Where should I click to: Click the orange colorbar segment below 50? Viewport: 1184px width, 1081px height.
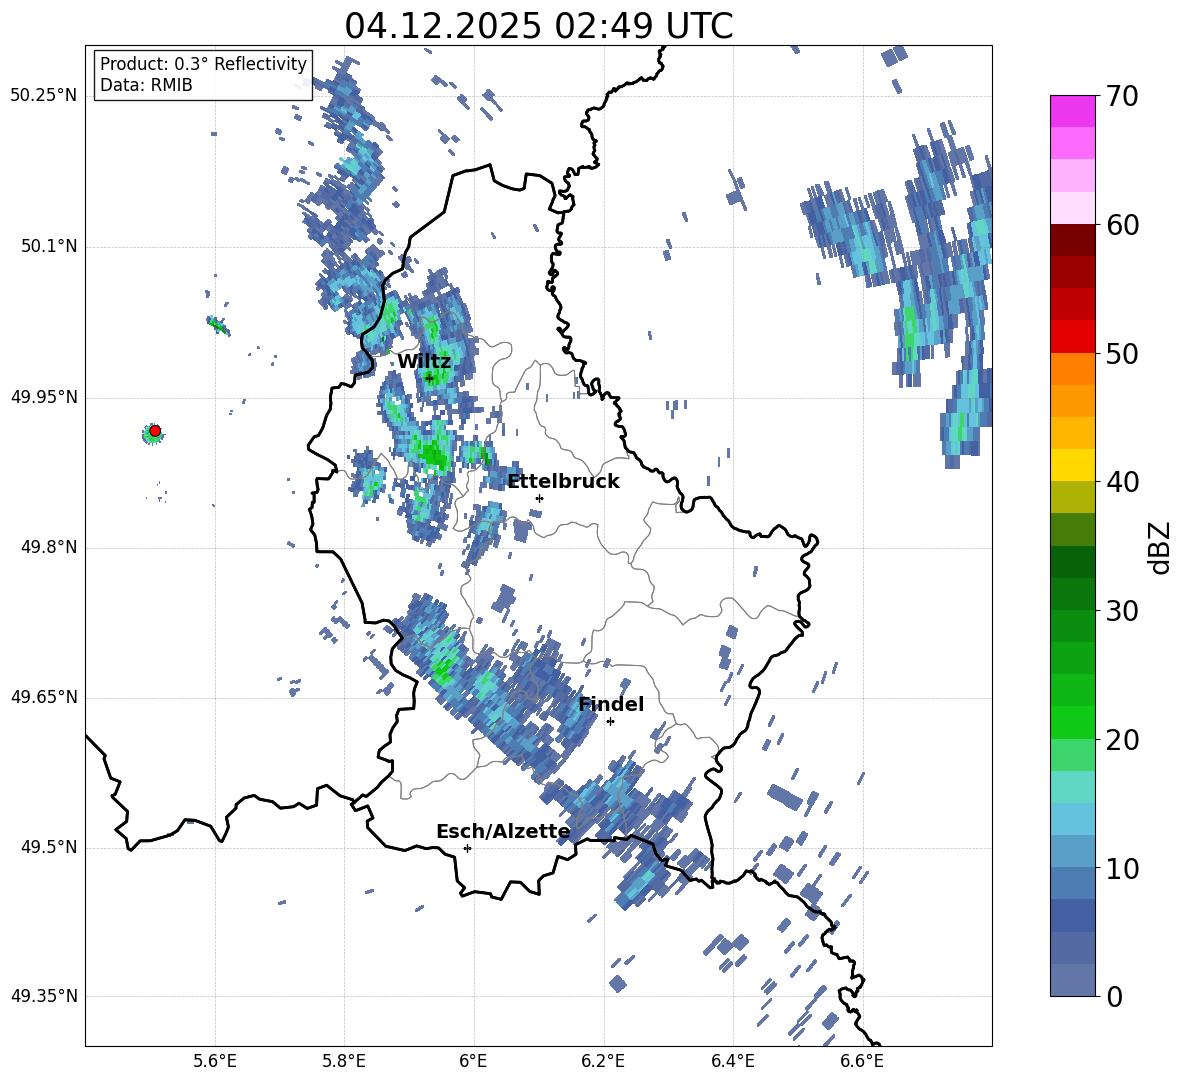(x=1072, y=368)
